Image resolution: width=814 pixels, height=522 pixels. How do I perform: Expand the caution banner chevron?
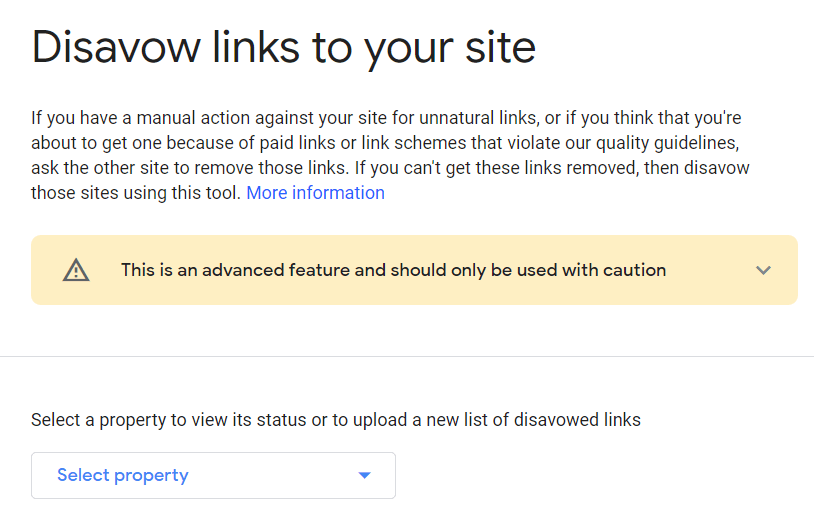(x=763, y=270)
